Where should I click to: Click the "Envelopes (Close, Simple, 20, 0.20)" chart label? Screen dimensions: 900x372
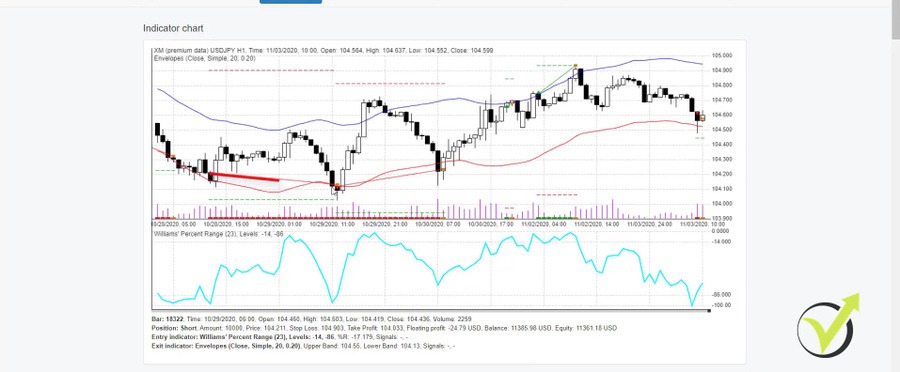204,58
